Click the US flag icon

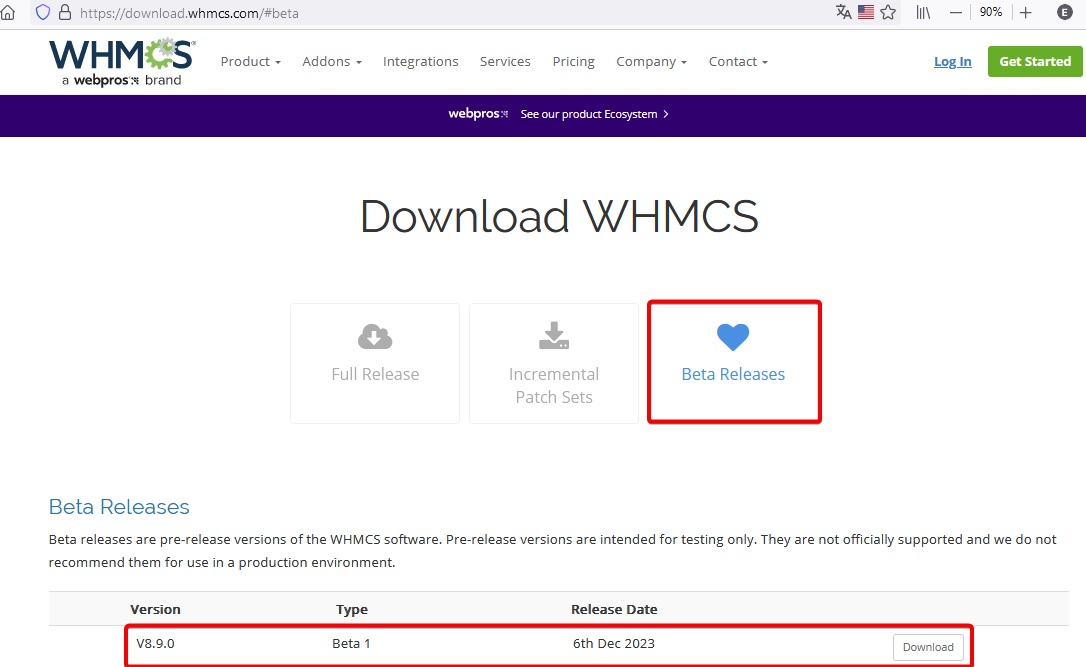click(x=866, y=12)
